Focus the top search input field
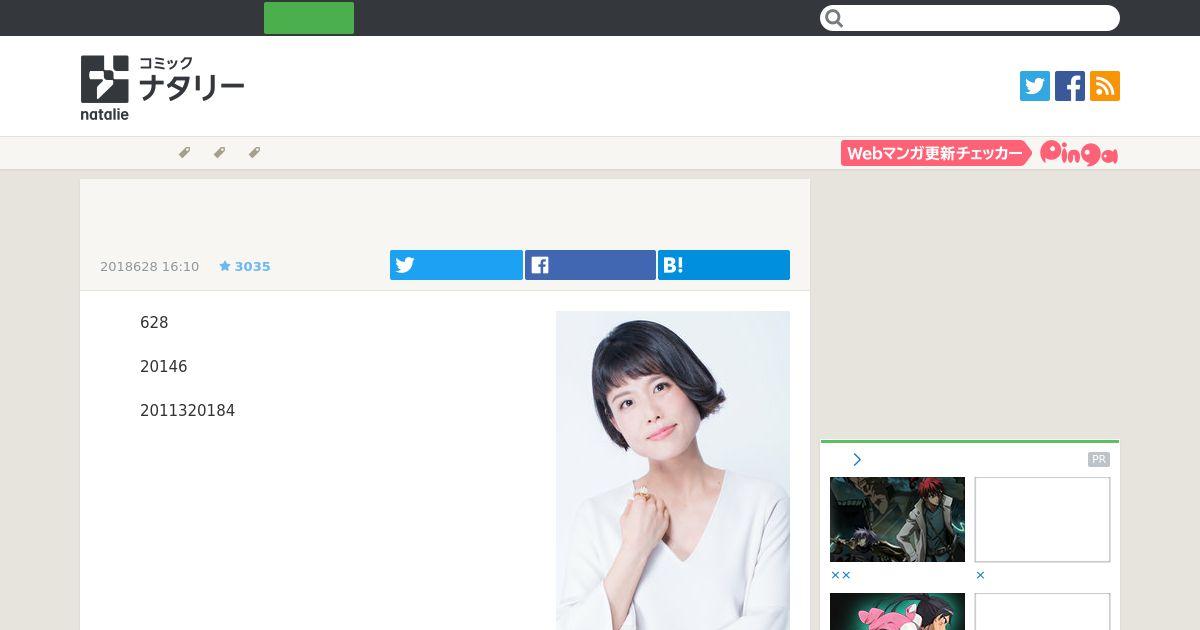Screen dimensions: 1200x630 tap(970, 18)
